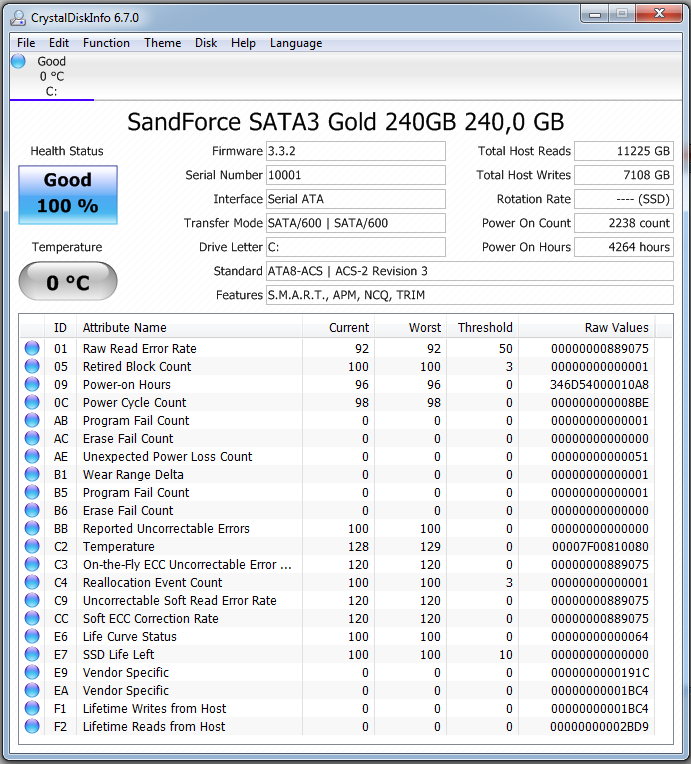691x764 pixels.
Task: Click status icon for AB Program Fail Count
Action: [x=32, y=420]
